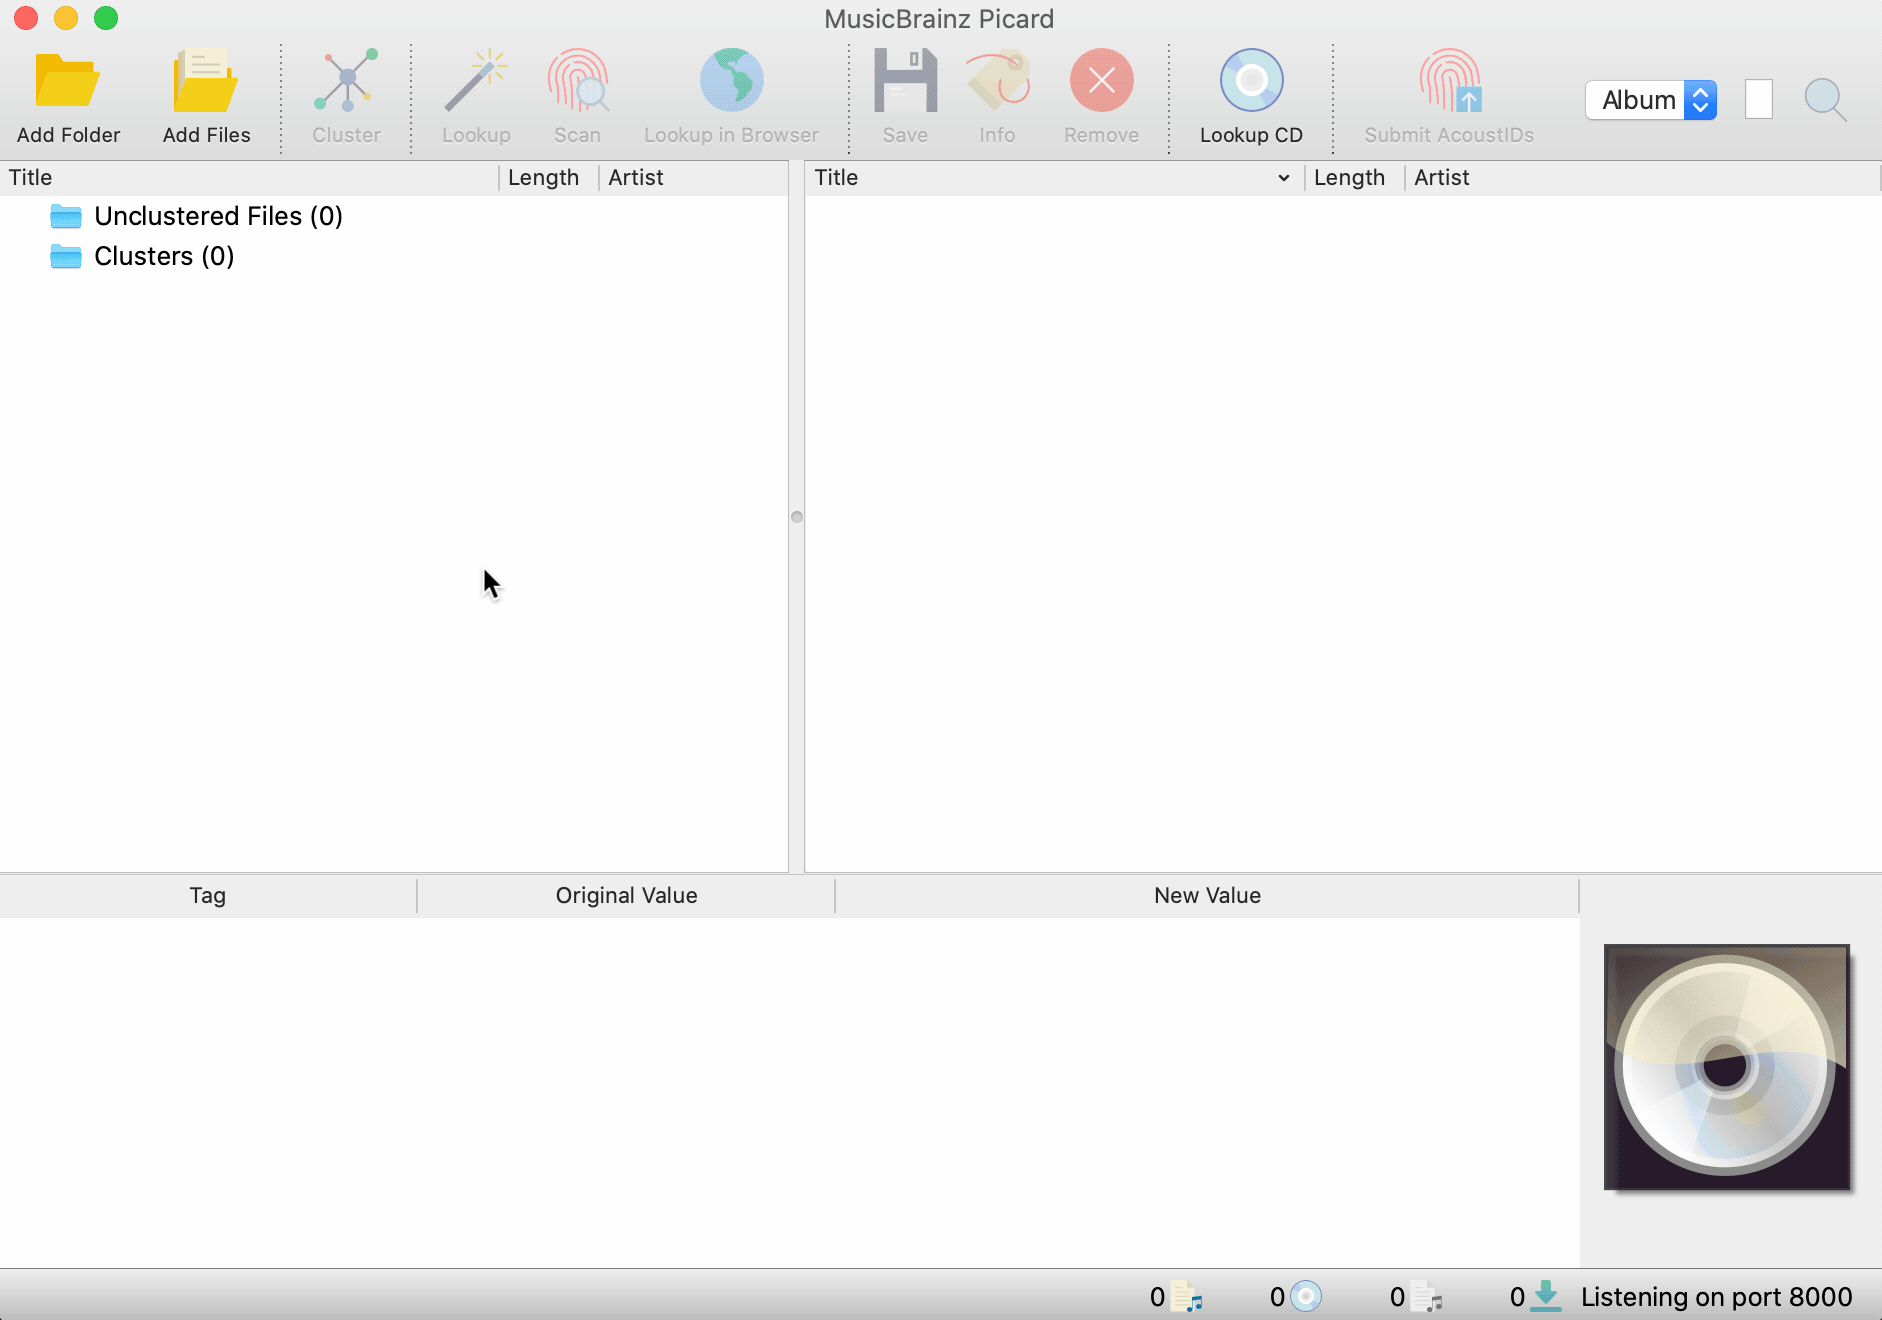
Task: Click the Lookup CD disc icon
Action: pyautogui.click(x=1251, y=82)
